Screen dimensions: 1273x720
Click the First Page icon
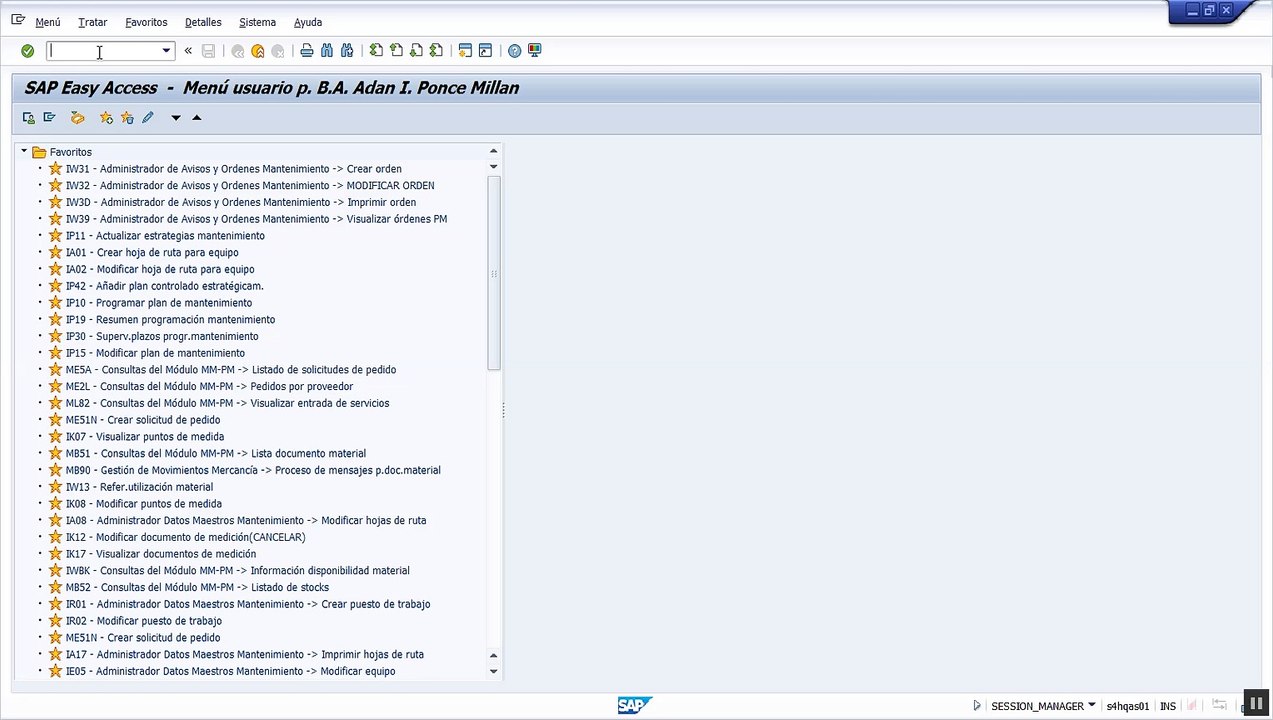click(376, 51)
